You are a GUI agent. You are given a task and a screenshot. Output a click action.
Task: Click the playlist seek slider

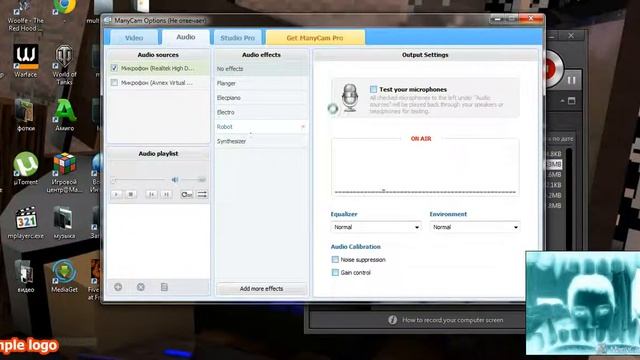click(140, 180)
